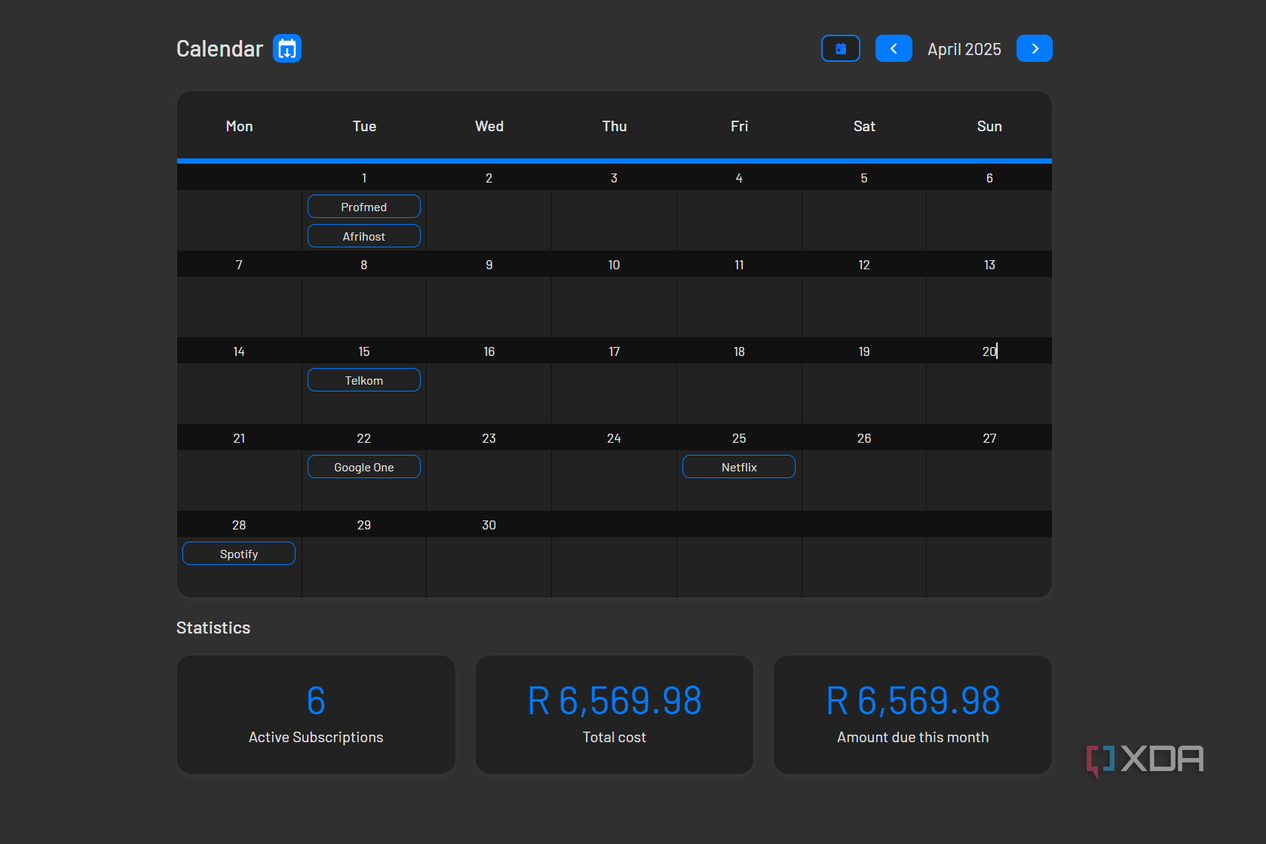Click the highlighted day number 20
The width and height of the screenshot is (1266, 844).
point(989,352)
